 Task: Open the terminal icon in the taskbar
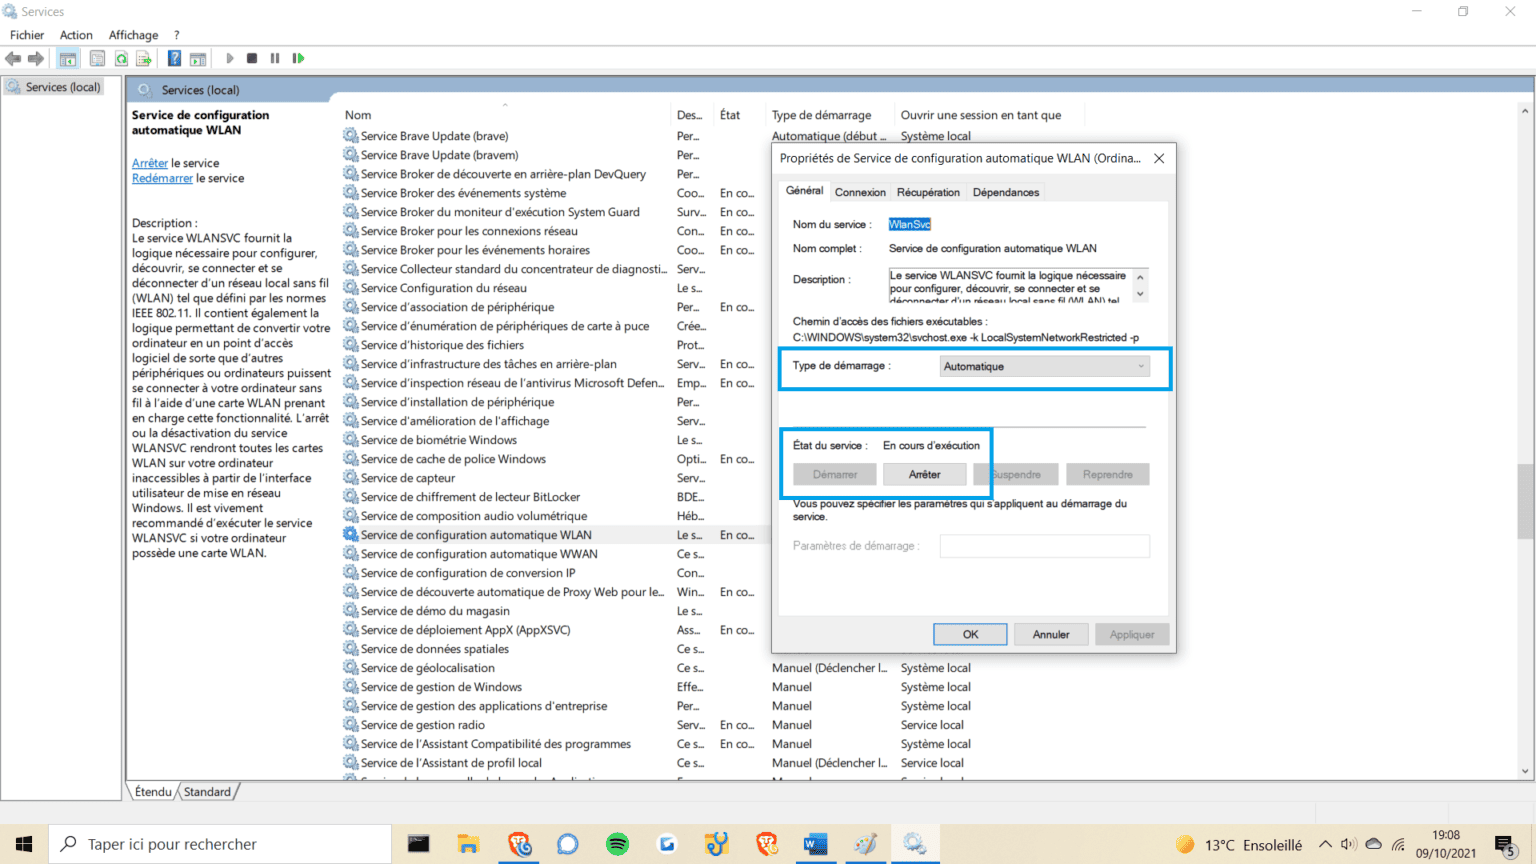point(418,844)
